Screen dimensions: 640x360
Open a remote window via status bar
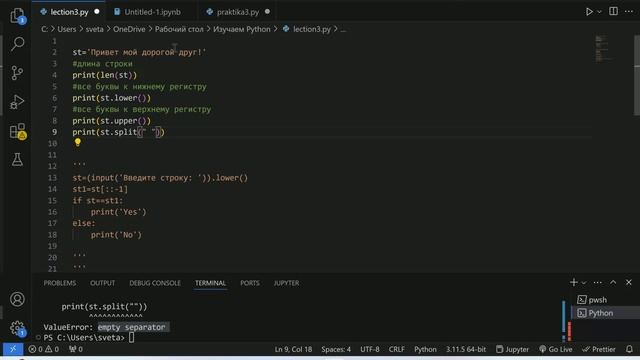point(13,349)
